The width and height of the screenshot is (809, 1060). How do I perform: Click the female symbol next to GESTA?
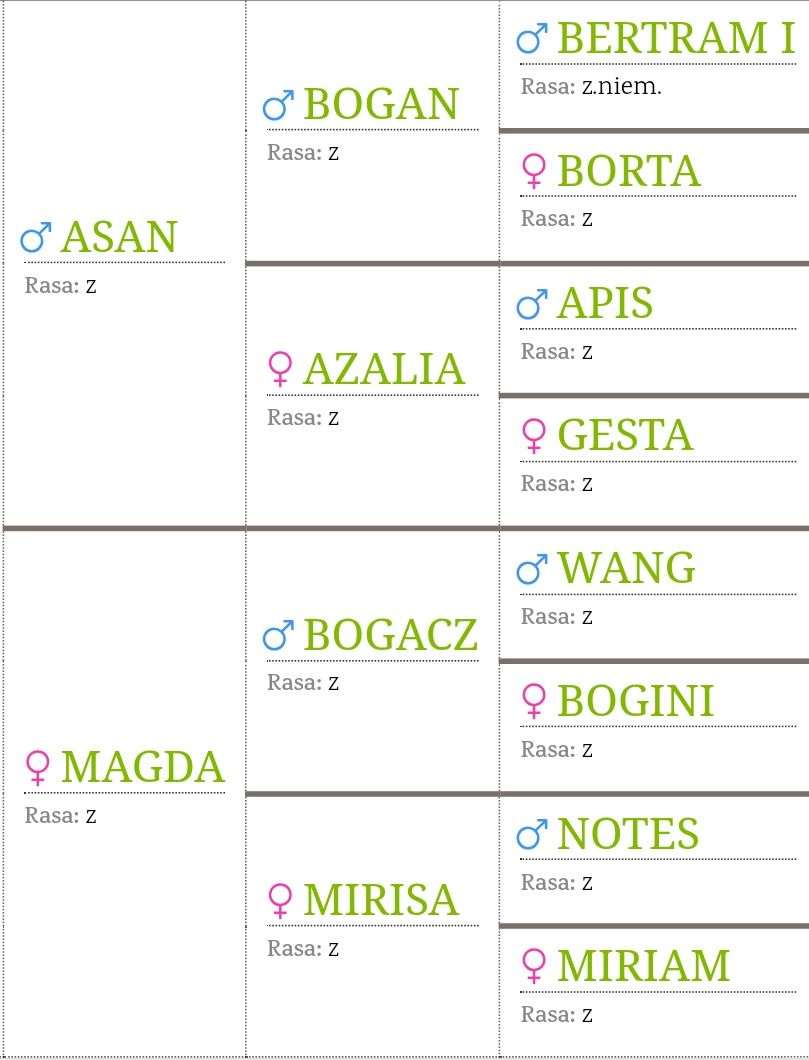coord(533,435)
